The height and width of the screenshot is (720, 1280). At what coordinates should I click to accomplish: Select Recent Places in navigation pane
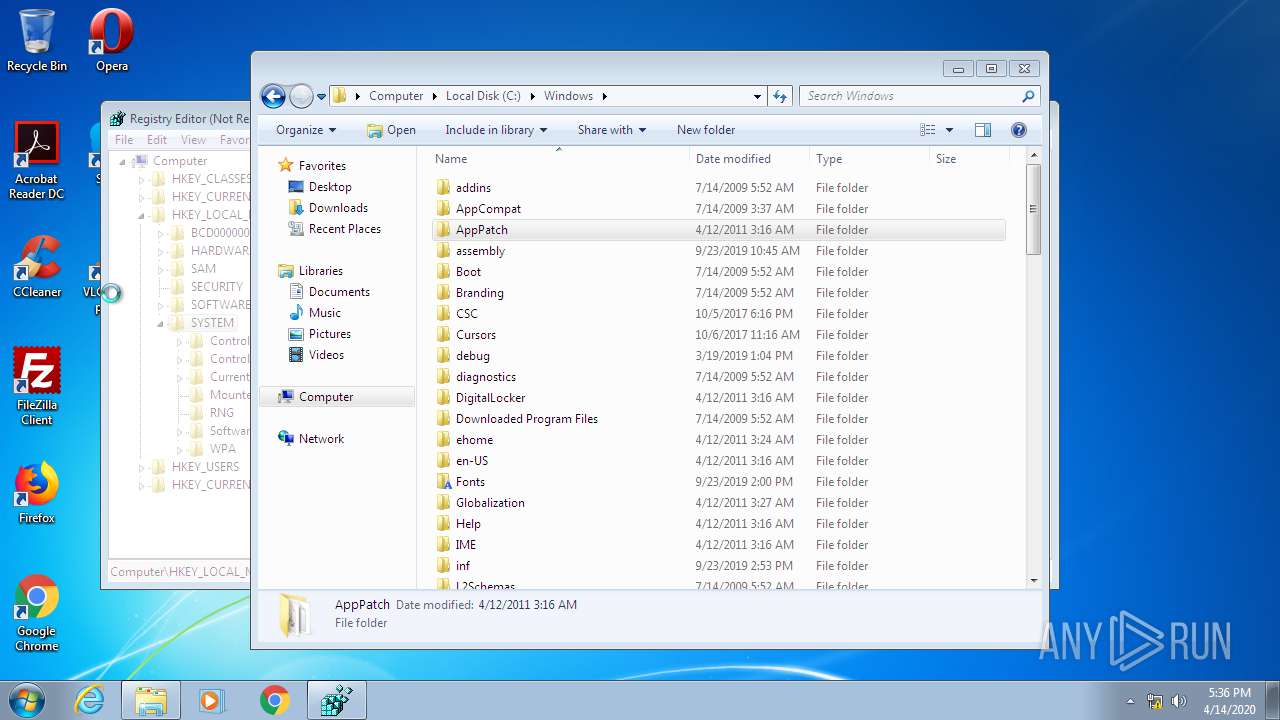pos(344,229)
